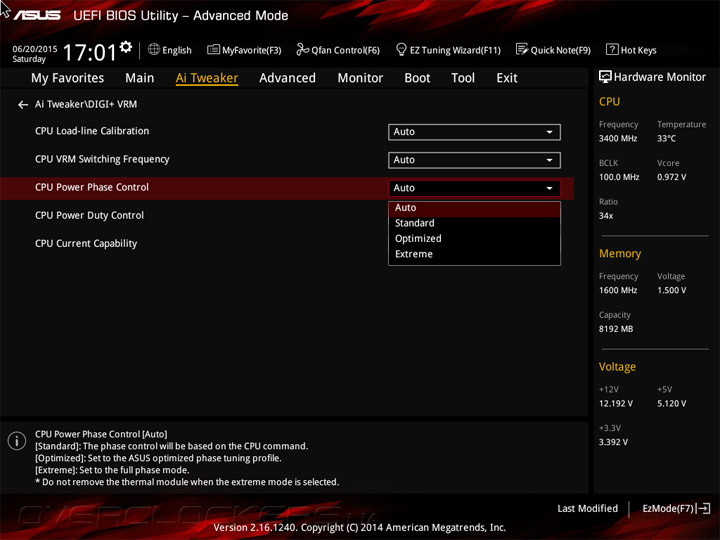Click the globe language icon
Image resolution: width=720 pixels, height=540 pixels.
click(x=154, y=49)
